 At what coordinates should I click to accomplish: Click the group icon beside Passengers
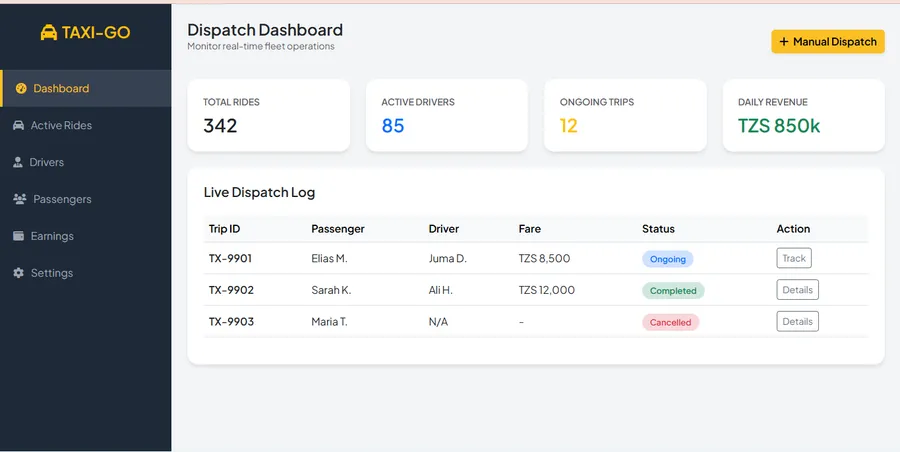coord(20,199)
